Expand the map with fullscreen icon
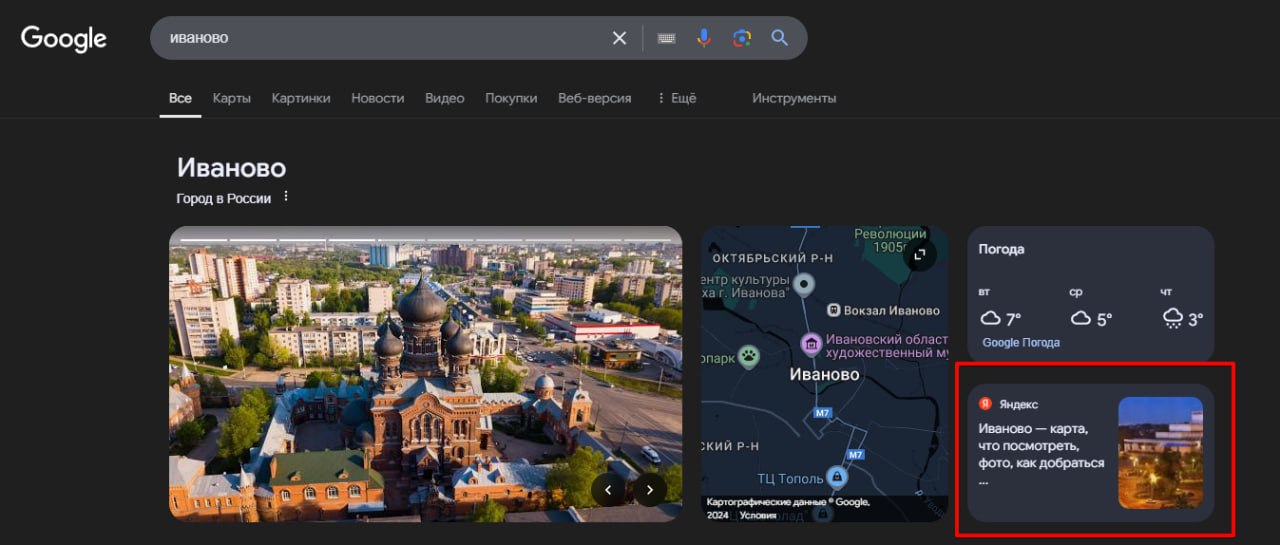Viewport: 1280px width, 545px height. click(918, 256)
